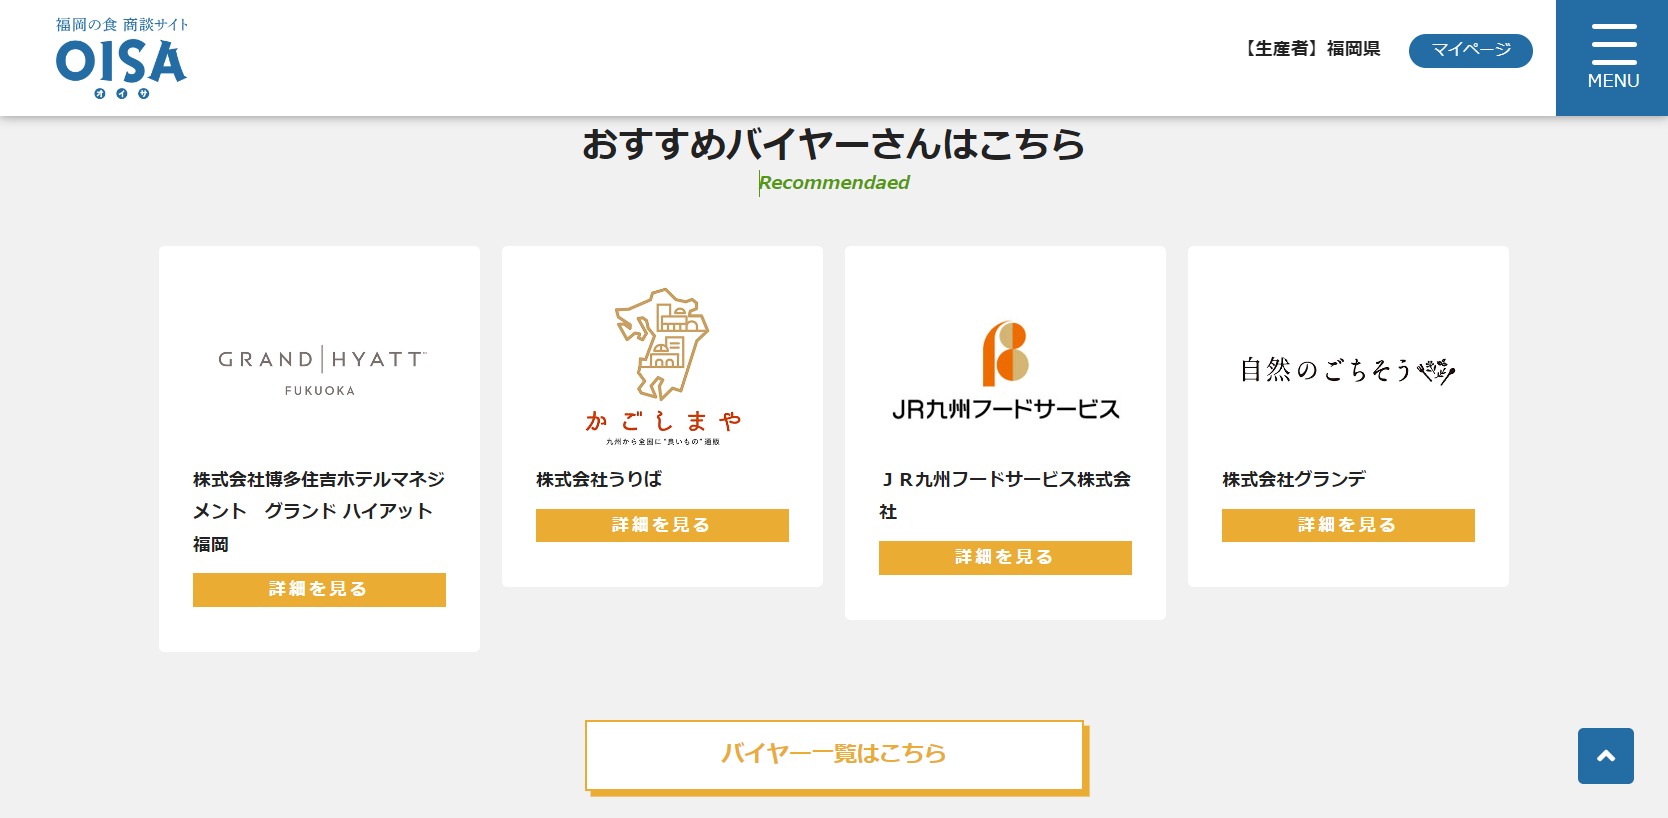Open the マイページ button
The height and width of the screenshot is (818, 1668).
(x=1470, y=50)
